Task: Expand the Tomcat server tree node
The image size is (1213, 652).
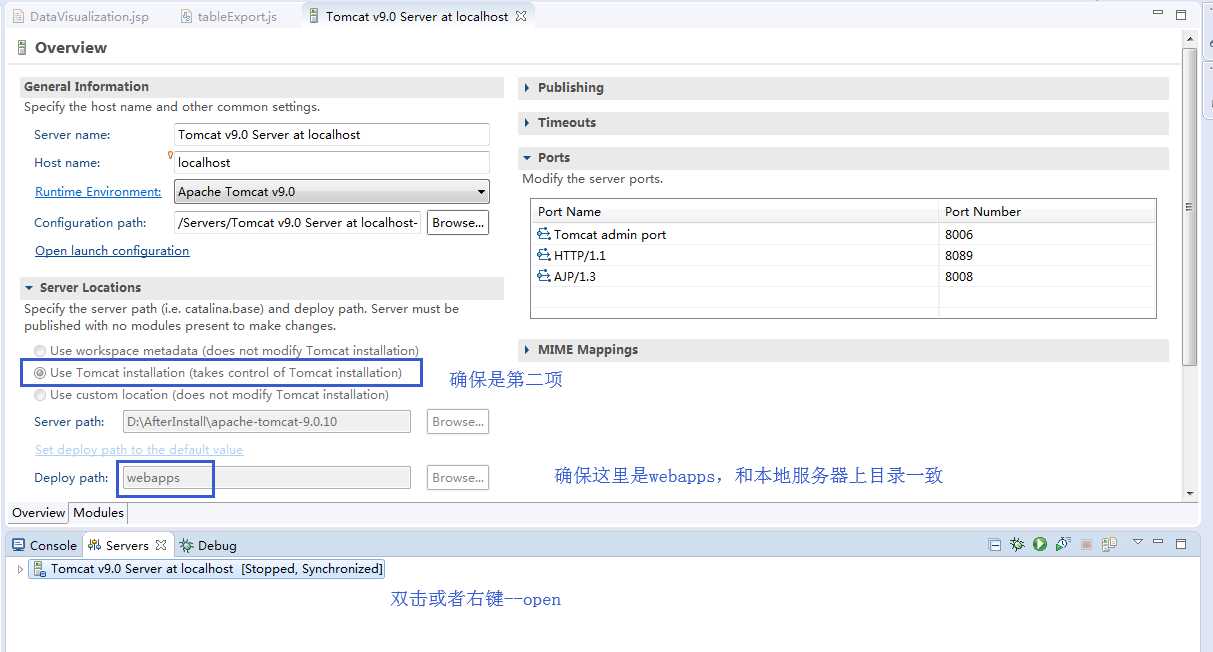Action: pyautogui.click(x=20, y=569)
